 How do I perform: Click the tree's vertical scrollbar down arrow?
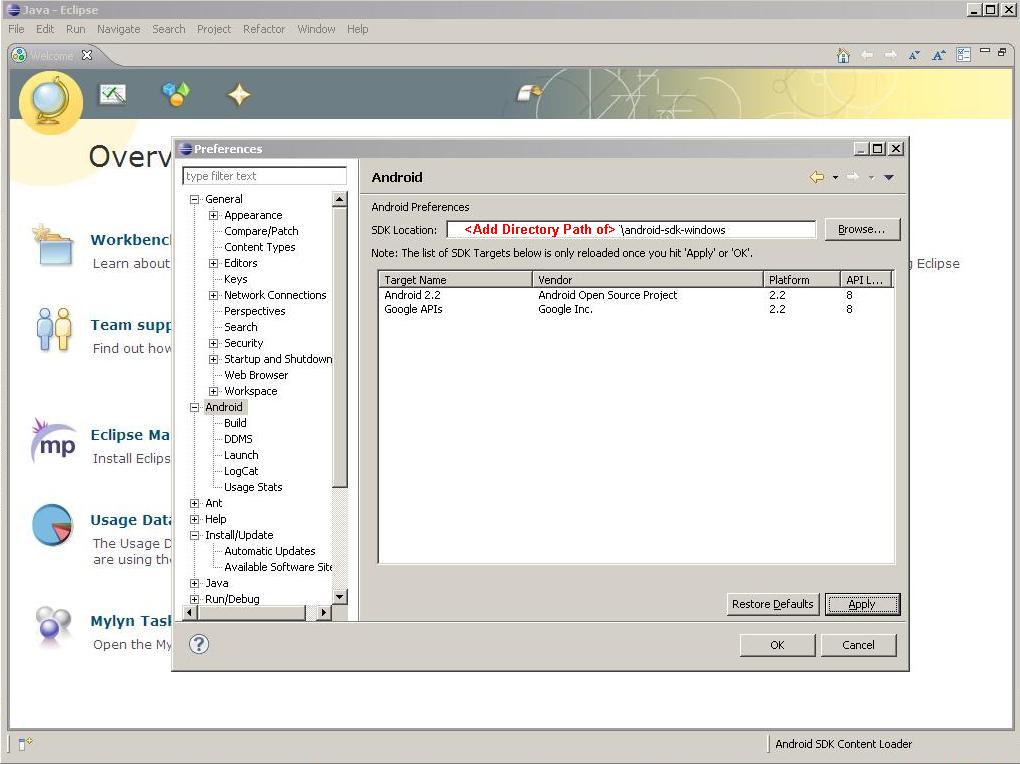(340, 596)
